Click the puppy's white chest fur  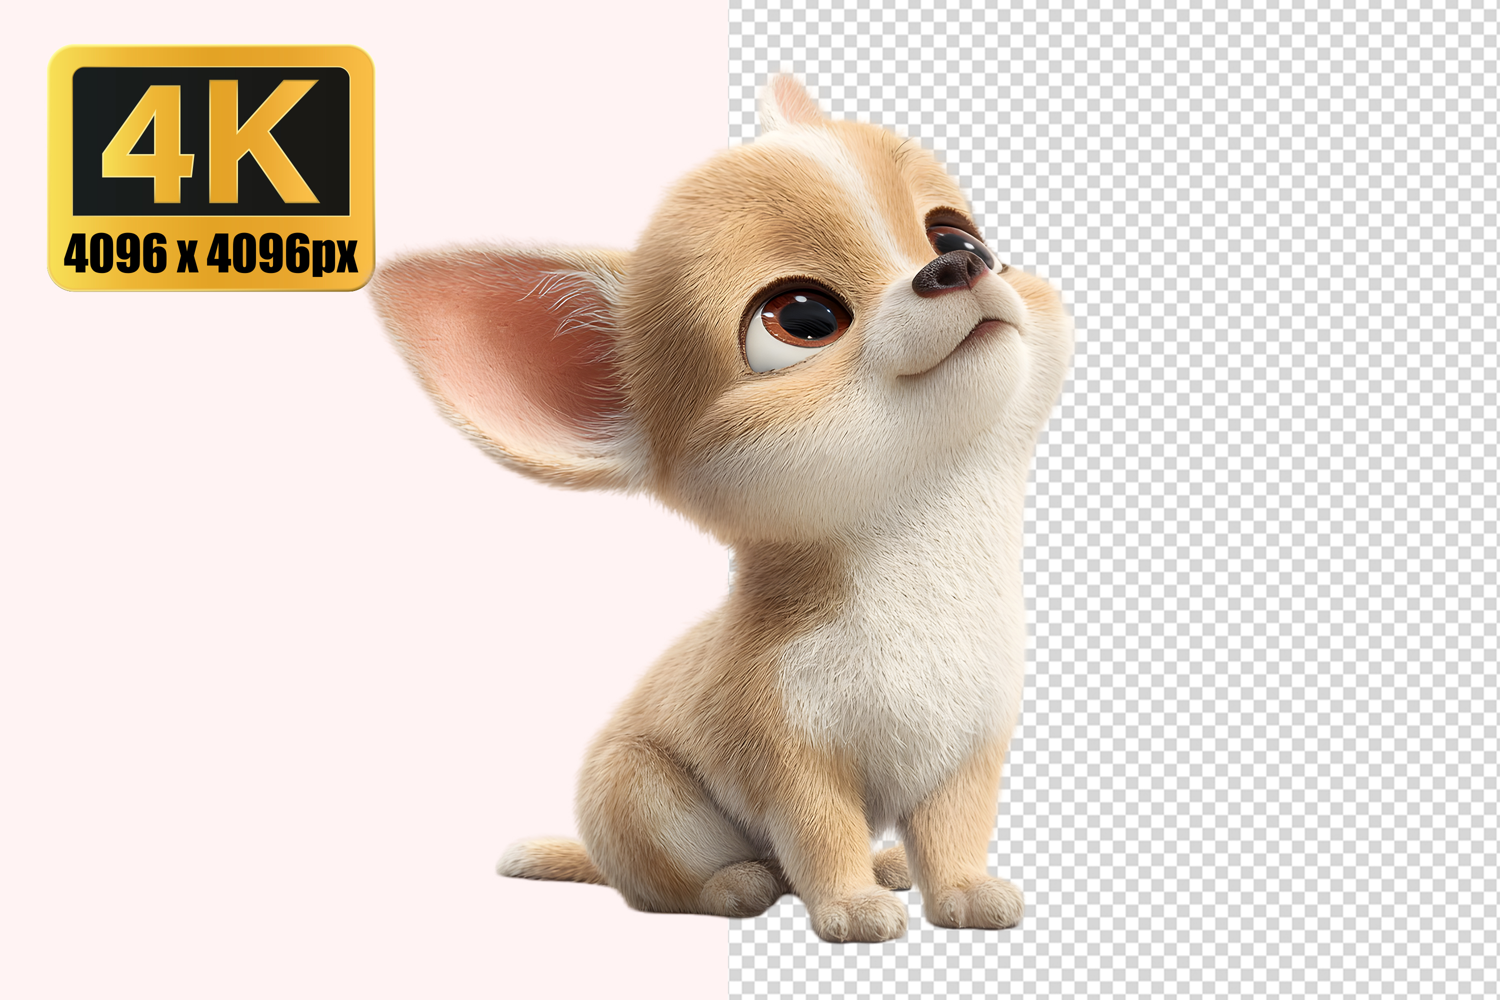click(880, 660)
